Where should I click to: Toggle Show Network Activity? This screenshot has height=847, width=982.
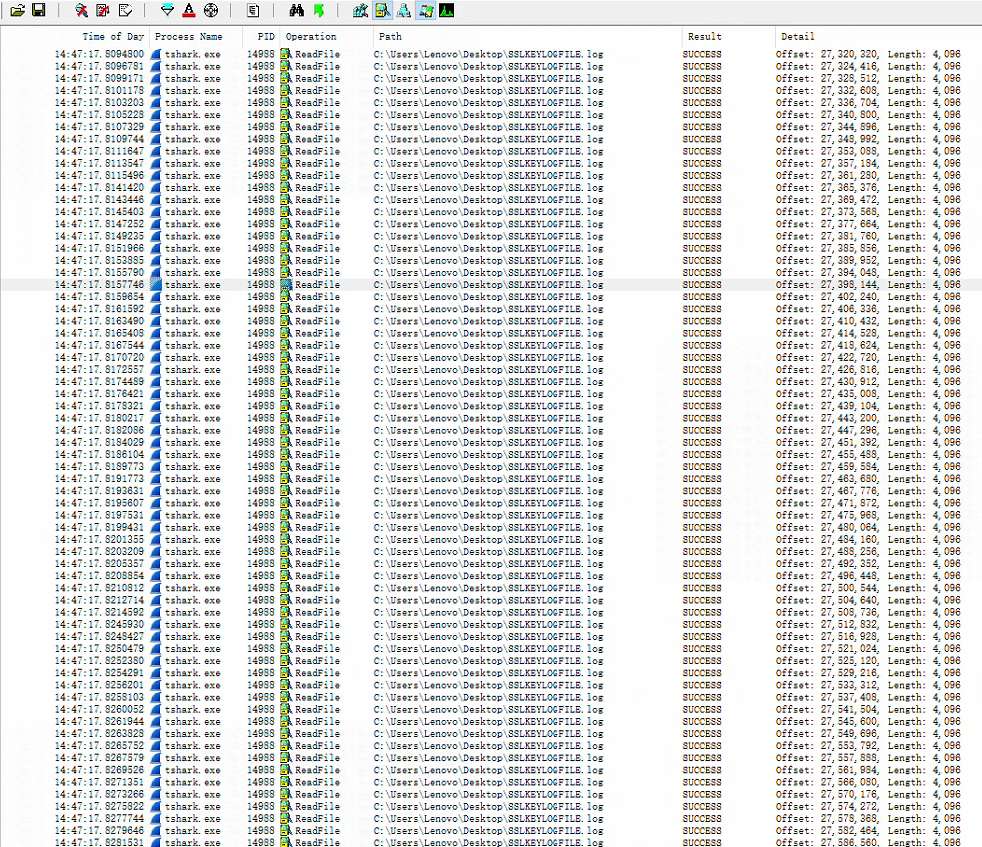coord(403,11)
